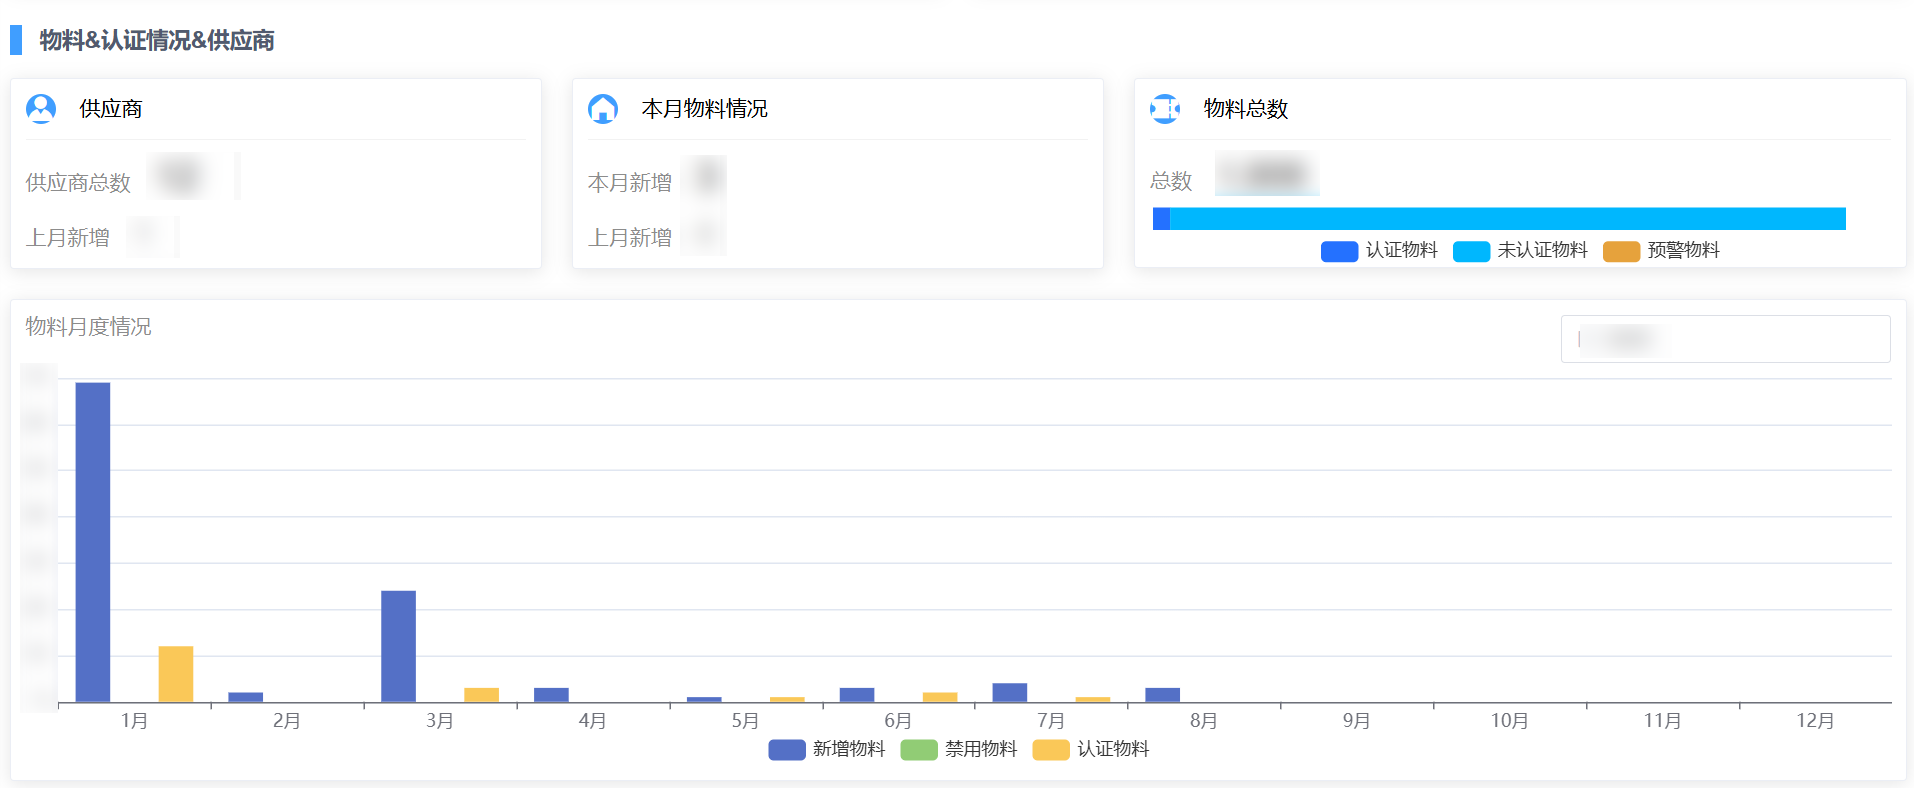Viewport: 1914px width, 788px height.
Task: Toggle the 未认证物料 legend item
Action: pos(1520,251)
